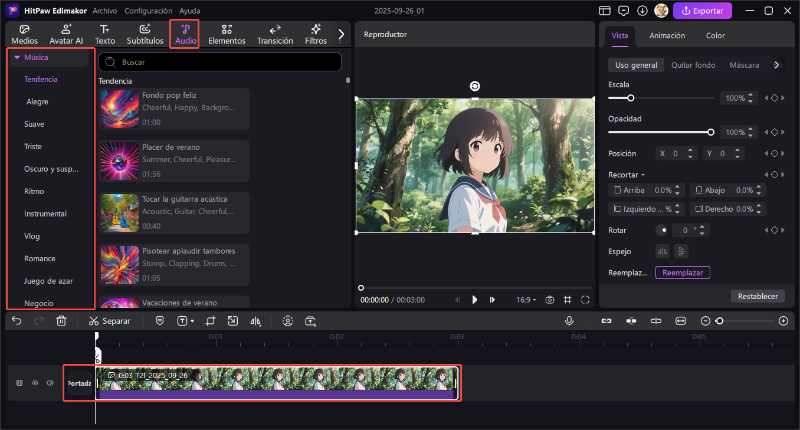Click the microphone voice-over icon
800x430 pixels.
[569, 320]
